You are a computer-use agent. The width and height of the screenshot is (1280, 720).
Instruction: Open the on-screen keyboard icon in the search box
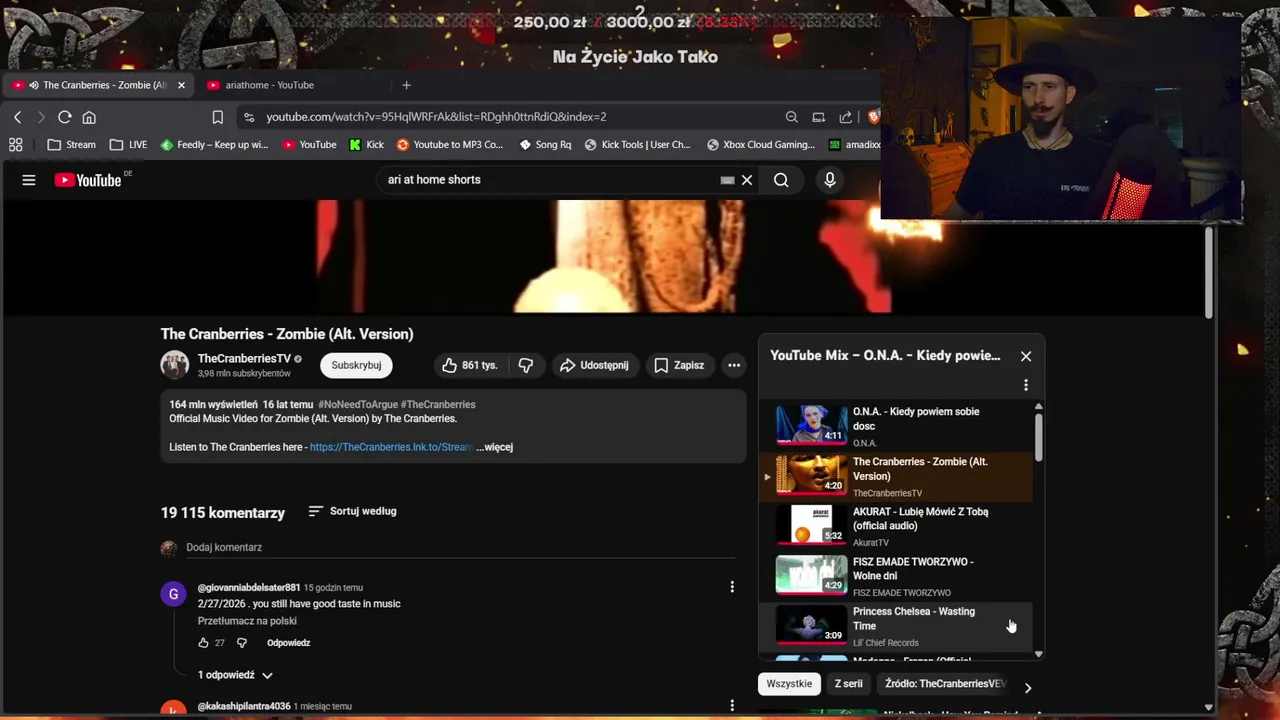pyautogui.click(x=728, y=180)
